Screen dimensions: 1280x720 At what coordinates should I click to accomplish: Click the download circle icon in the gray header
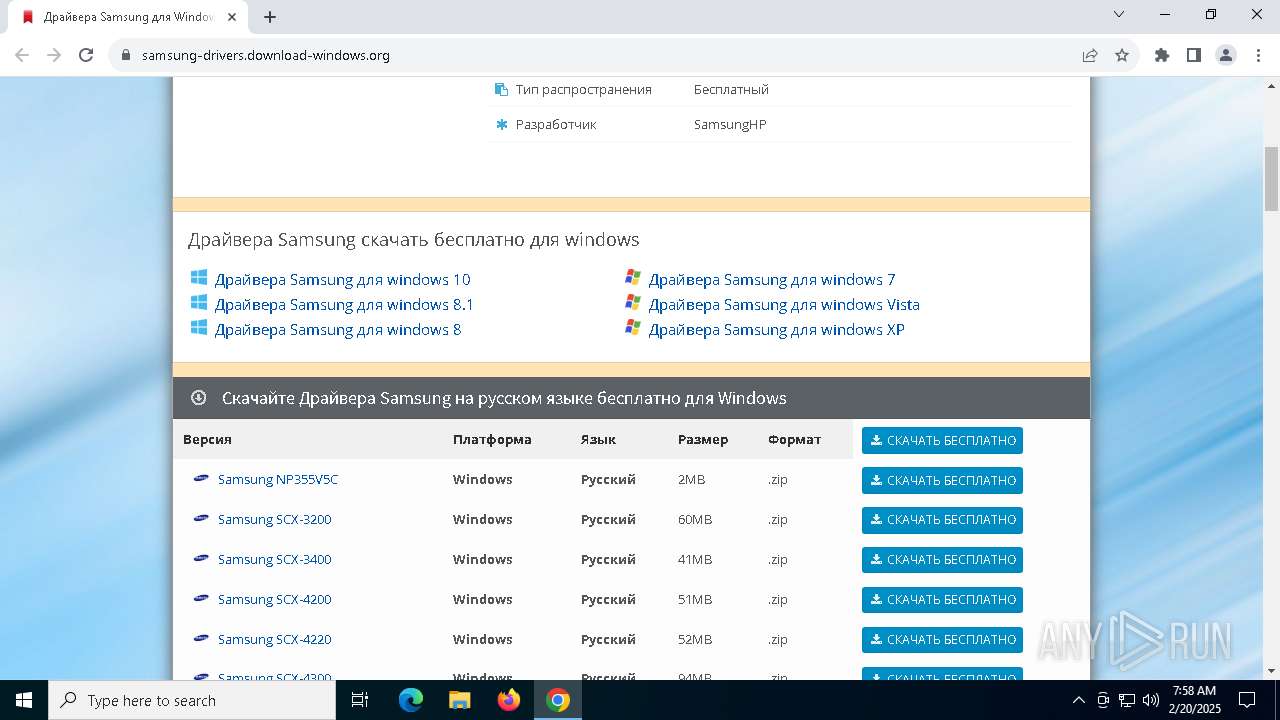tap(199, 397)
